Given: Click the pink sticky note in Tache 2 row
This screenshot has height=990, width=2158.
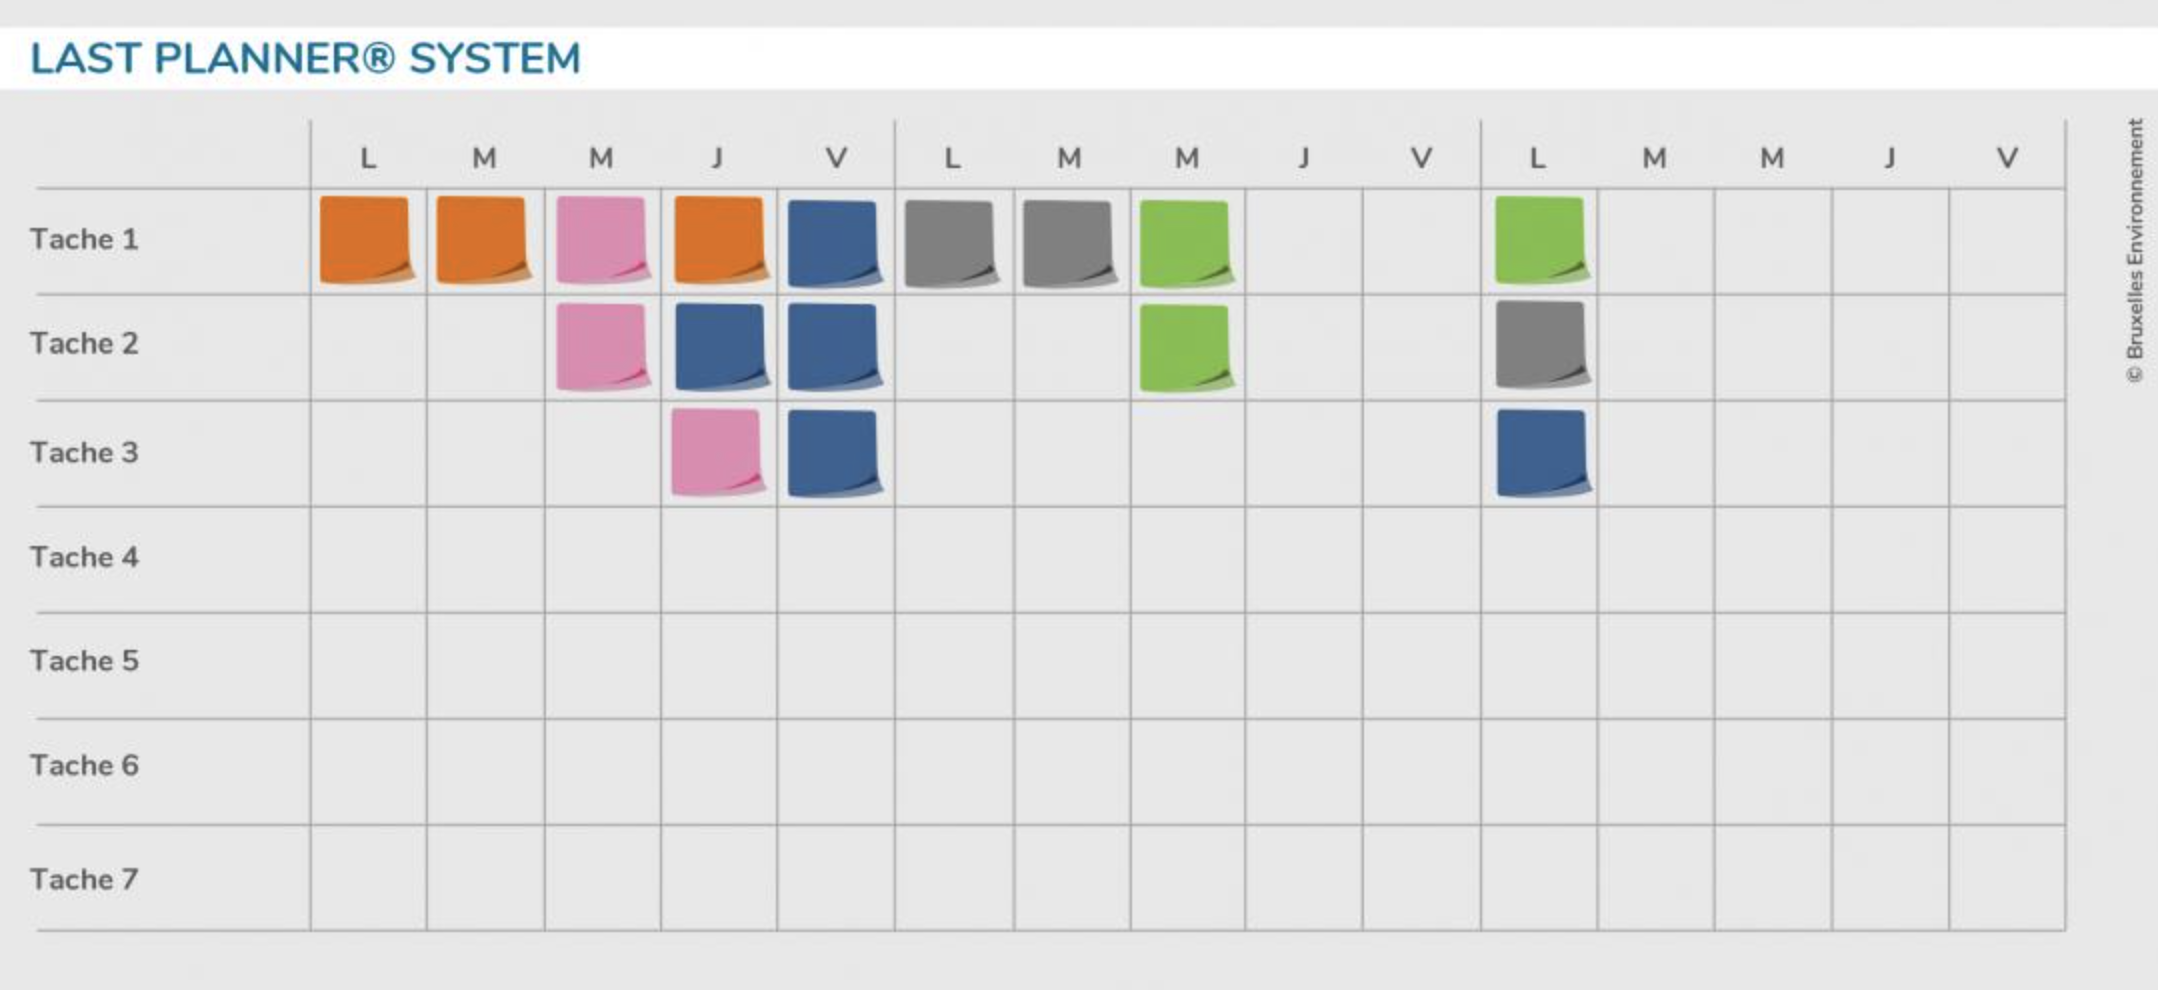Looking at the screenshot, I should coord(601,346).
